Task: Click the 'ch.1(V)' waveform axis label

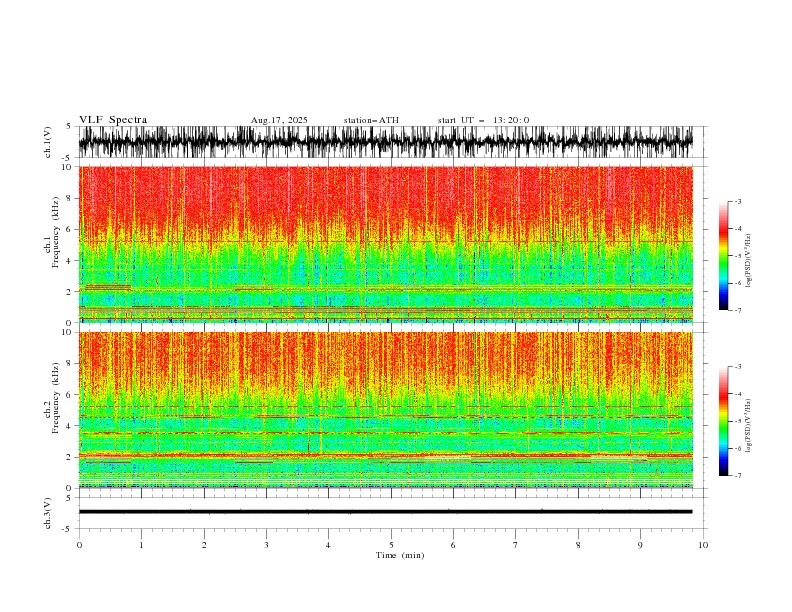Action: point(48,142)
